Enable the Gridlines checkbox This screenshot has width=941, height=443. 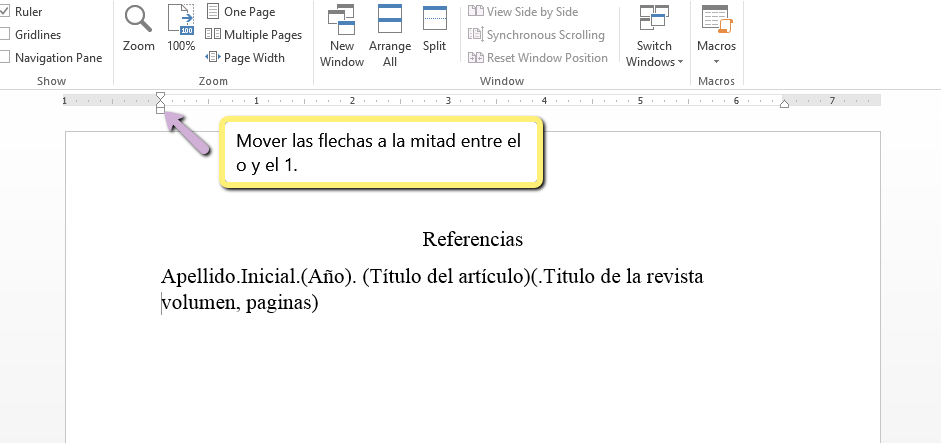point(5,35)
